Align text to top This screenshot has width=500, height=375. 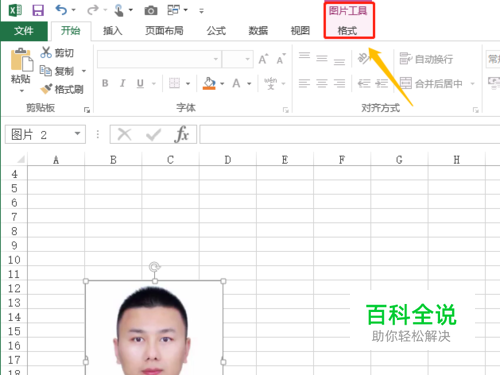coord(304,56)
